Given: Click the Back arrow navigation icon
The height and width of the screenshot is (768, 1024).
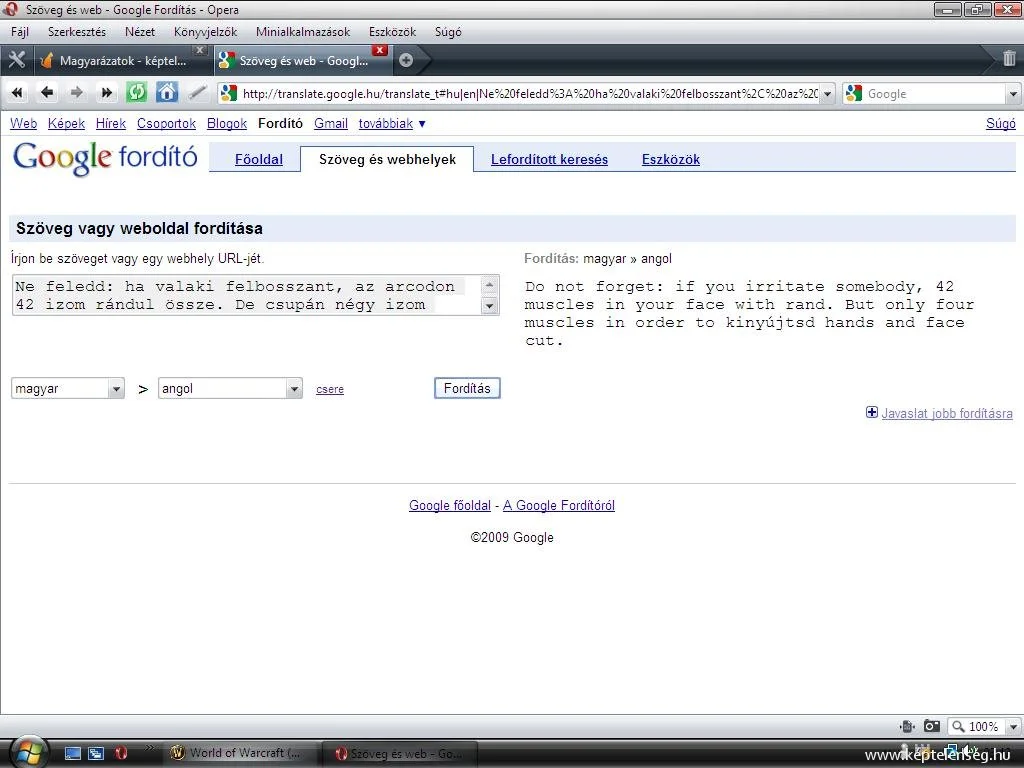Looking at the screenshot, I should pos(47,93).
